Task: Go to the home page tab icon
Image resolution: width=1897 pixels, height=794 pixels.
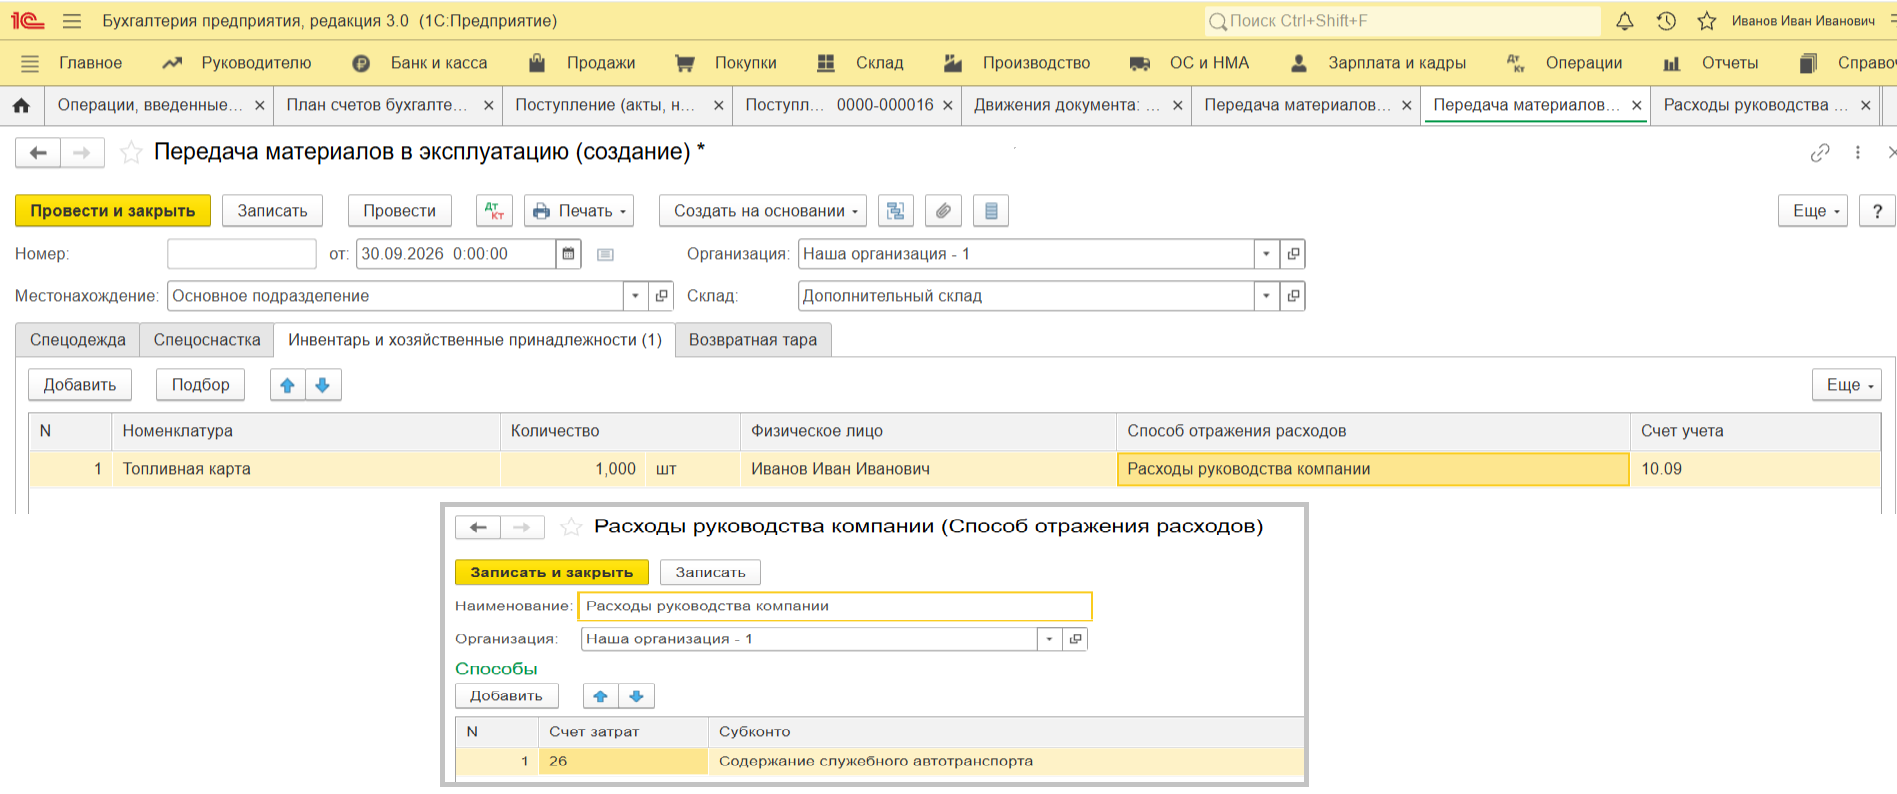Action: [22, 105]
